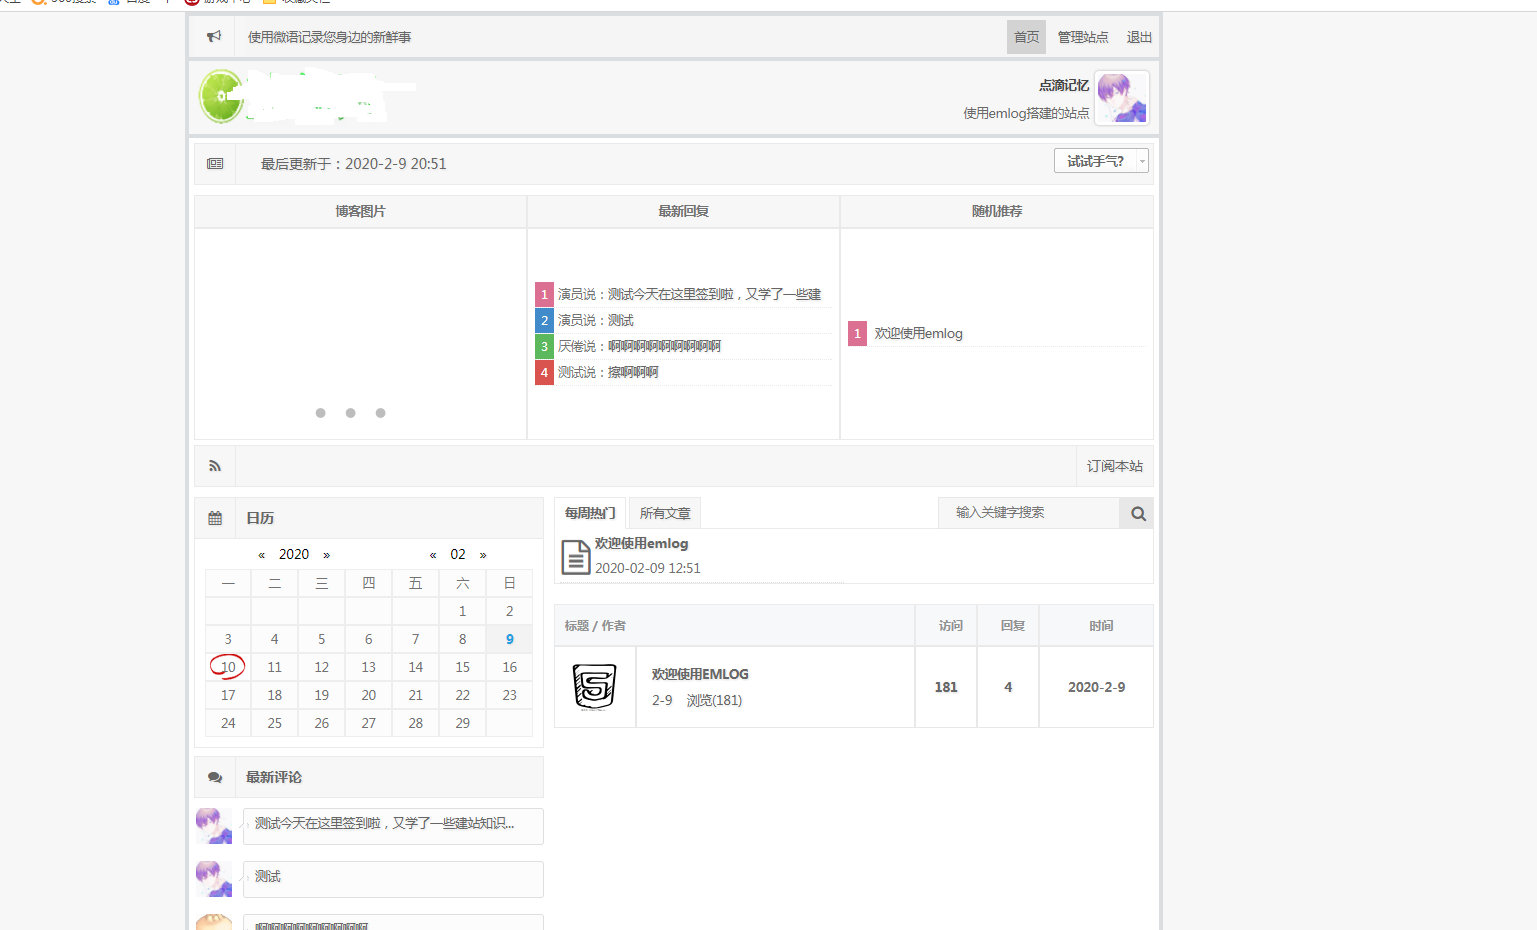
Task: Open the 试试手气? dropdown arrow
Action: pyautogui.click(x=1142, y=161)
